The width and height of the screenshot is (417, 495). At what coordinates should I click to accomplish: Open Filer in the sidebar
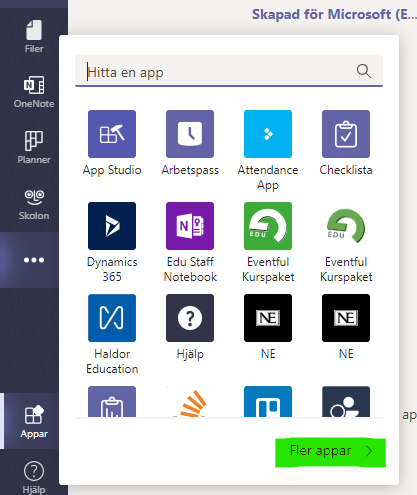[x=34, y=36]
